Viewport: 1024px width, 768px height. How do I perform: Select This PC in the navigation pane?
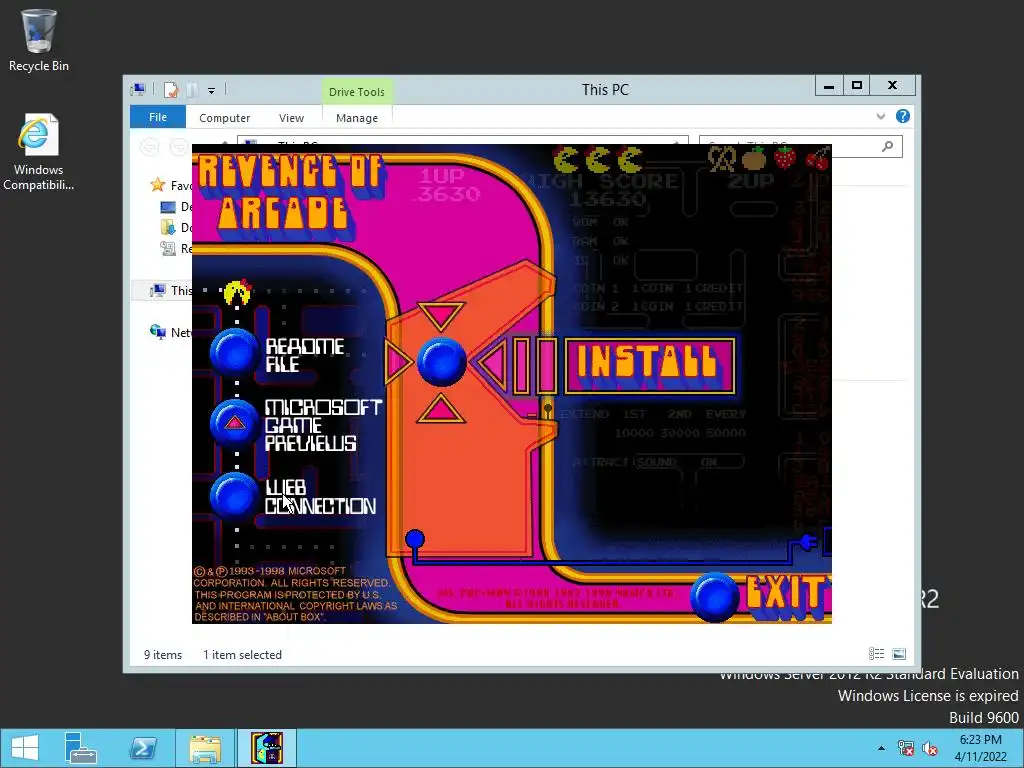pos(172,291)
